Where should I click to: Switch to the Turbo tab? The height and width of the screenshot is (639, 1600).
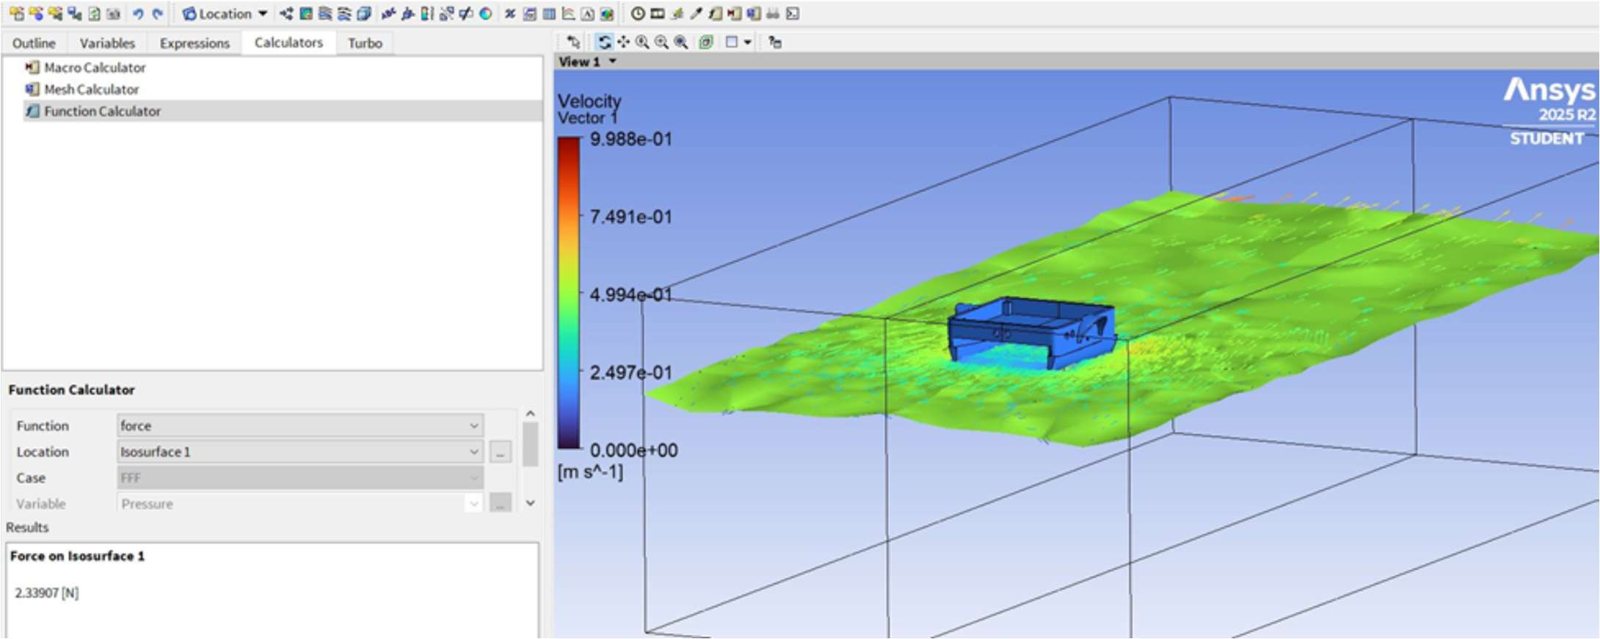click(365, 43)
